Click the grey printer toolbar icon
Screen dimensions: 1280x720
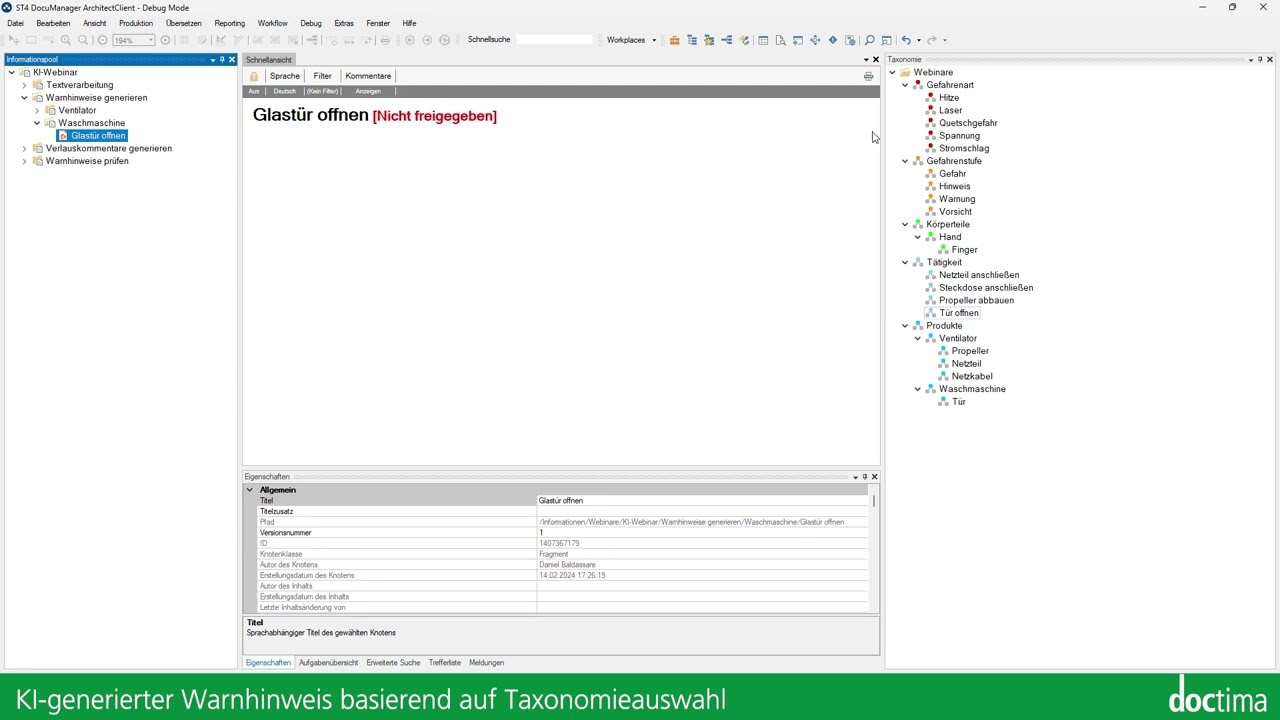pos(385,40)
